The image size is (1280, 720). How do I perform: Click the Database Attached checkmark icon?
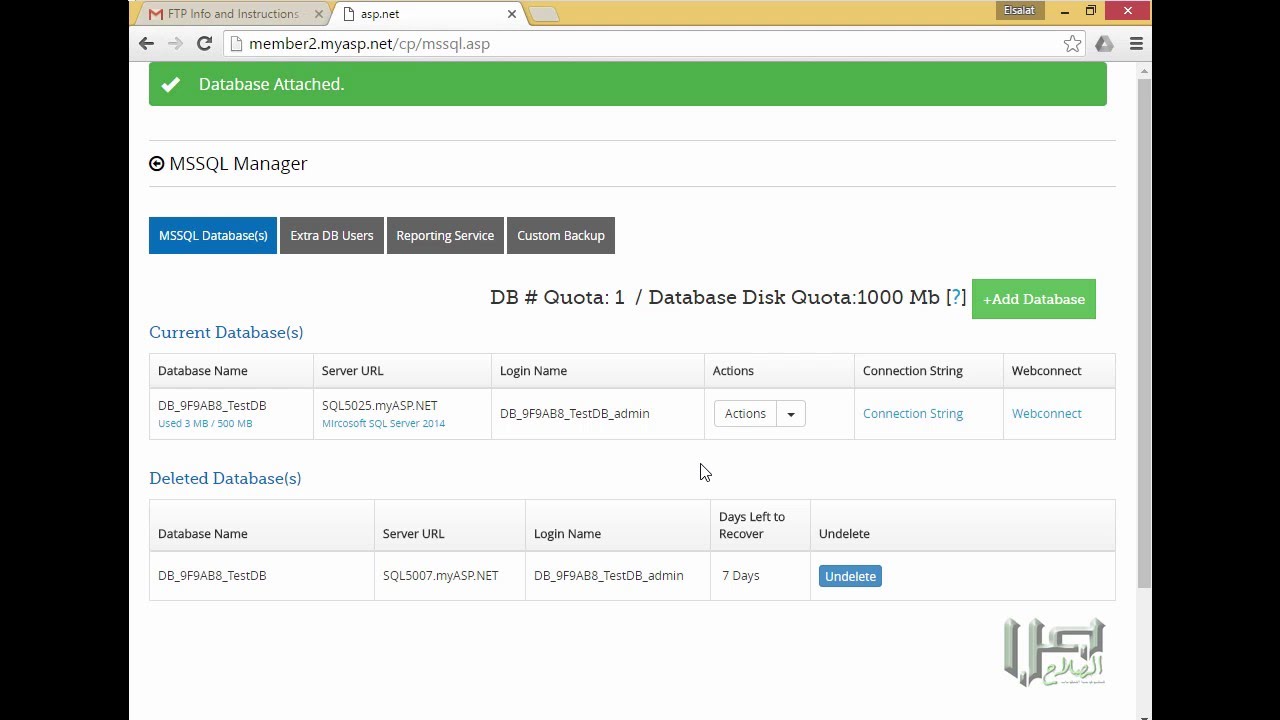[171, 85]
